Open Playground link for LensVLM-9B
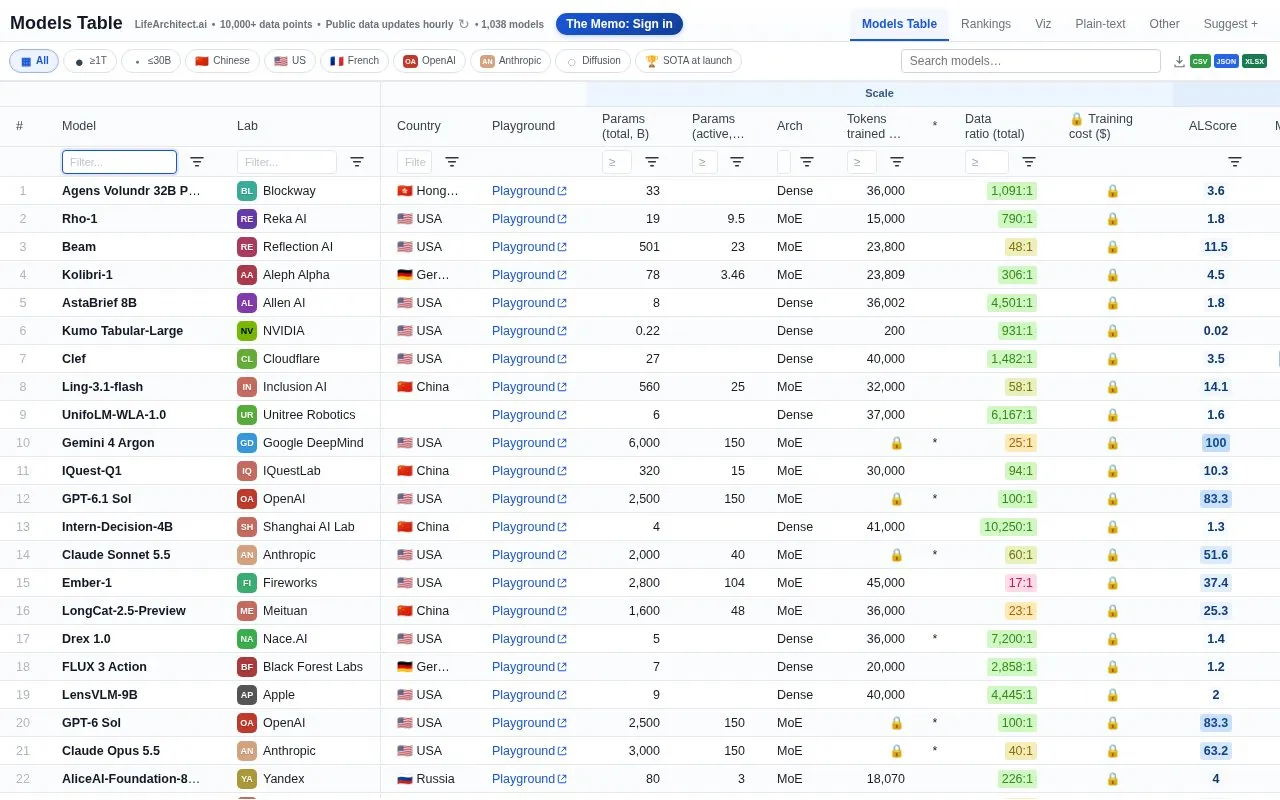The image size is (1280, 800). pos(529,695)
